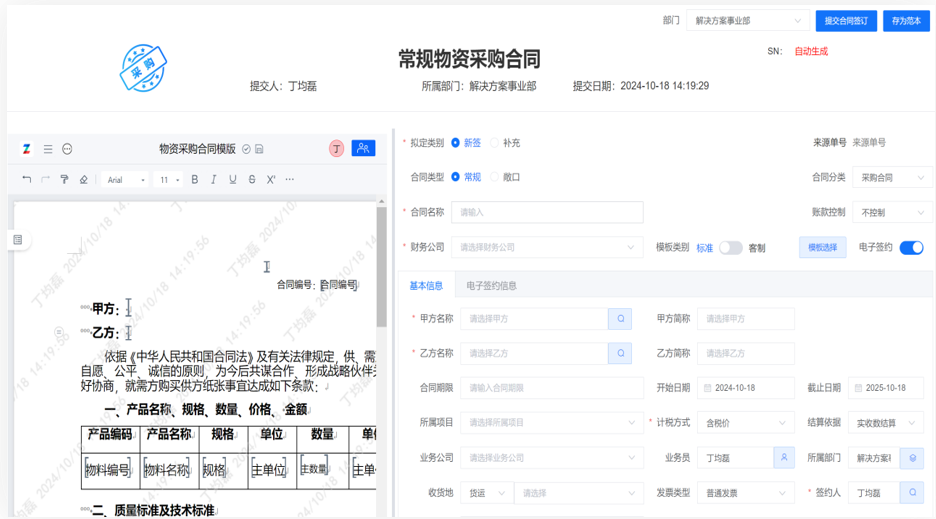936x519 pixels.
Task: Open the 合同分类 dropdown
Action: (886, 177)
